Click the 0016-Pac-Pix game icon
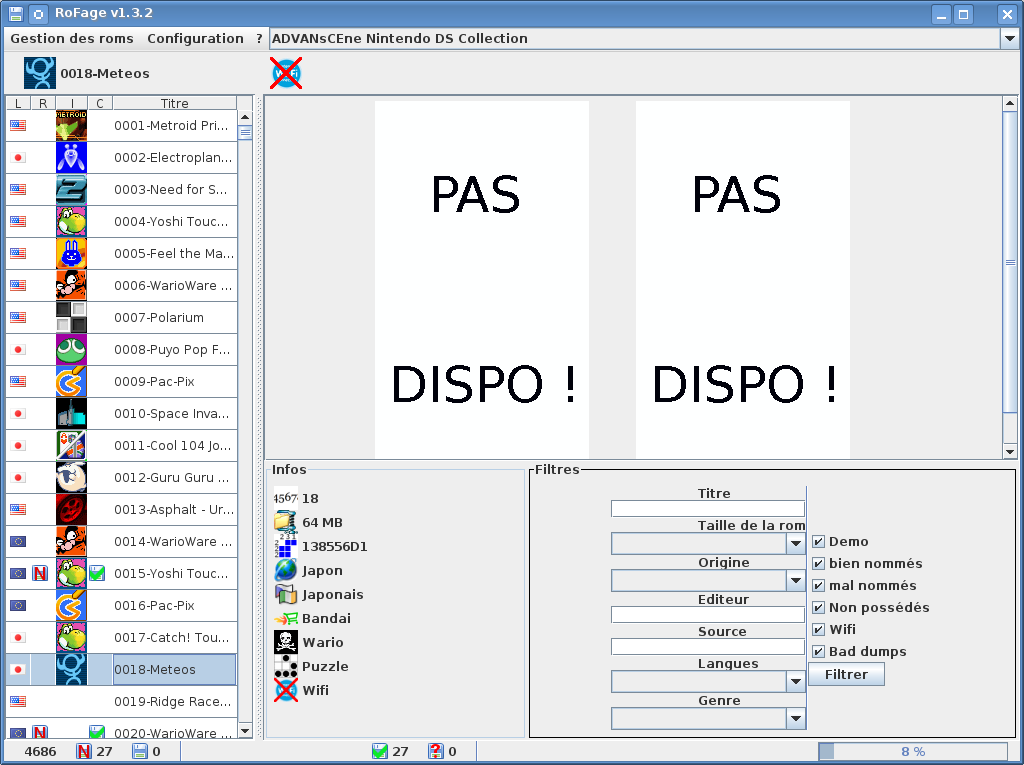 coord(71,606)
